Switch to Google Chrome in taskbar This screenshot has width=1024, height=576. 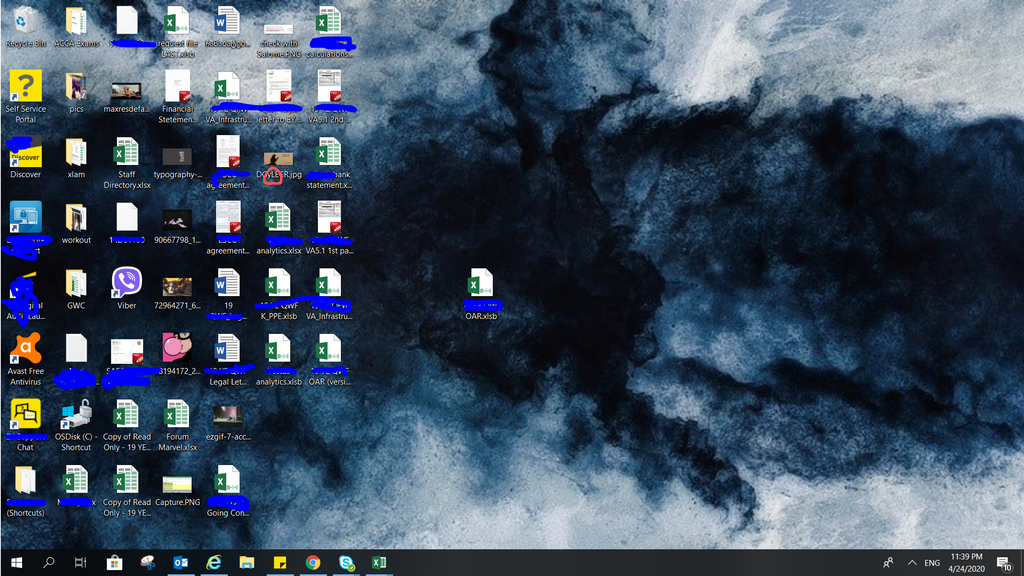pyautogui.click(x=313, y=562)
